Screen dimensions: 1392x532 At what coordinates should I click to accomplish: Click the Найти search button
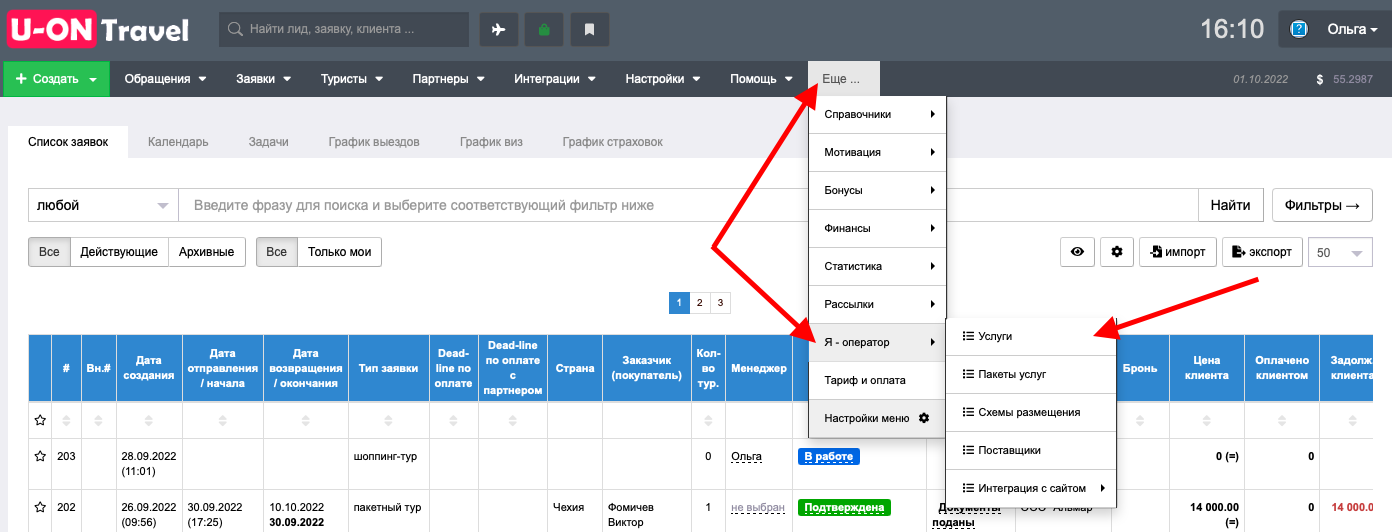pyautogui.click(x=1230, y=205)
